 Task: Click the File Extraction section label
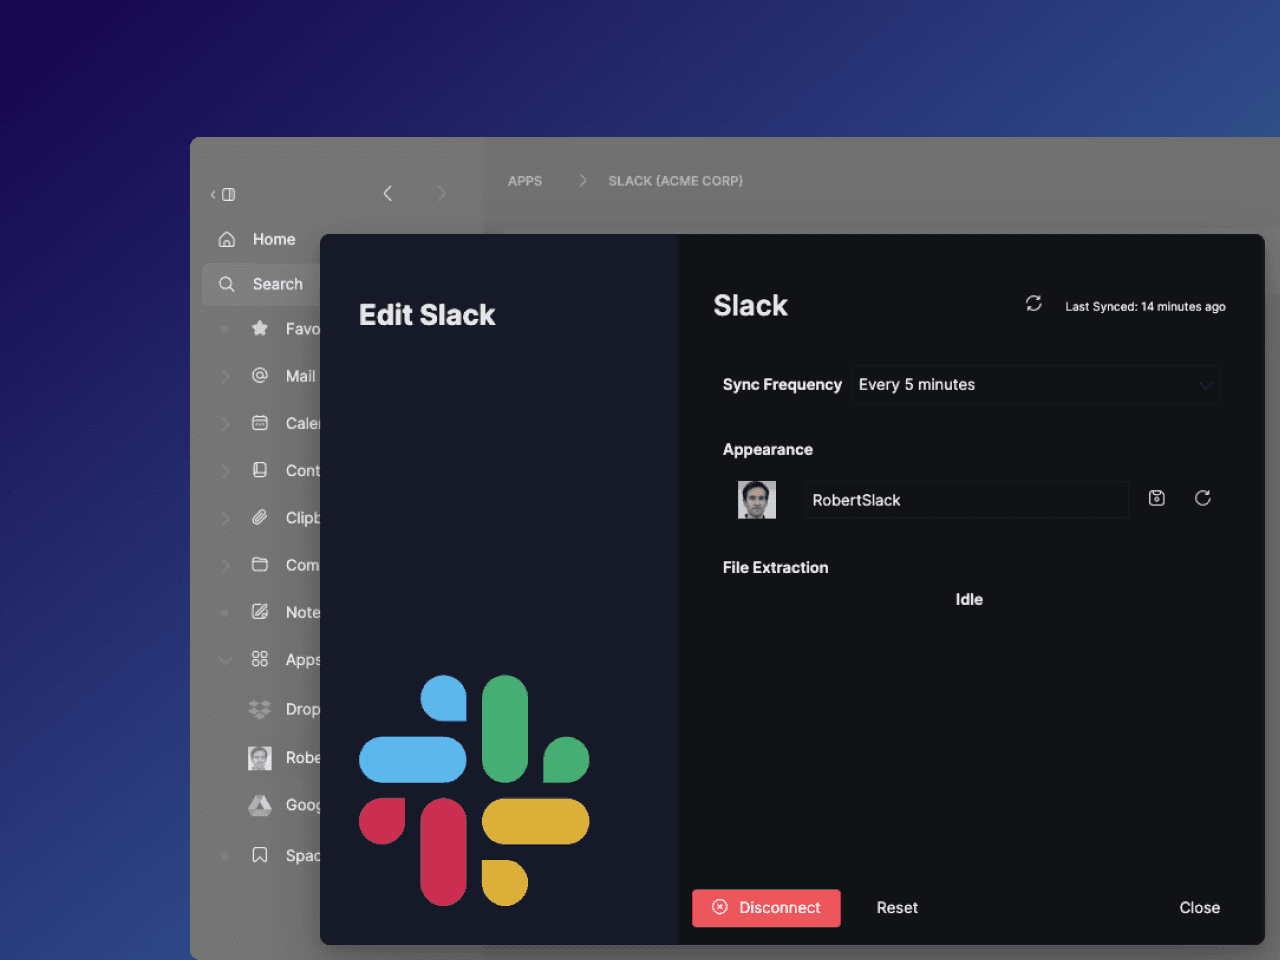point(776,567)
